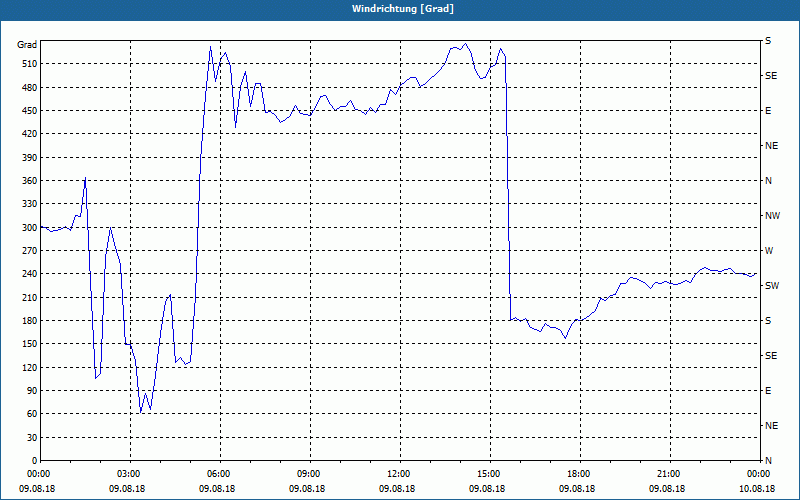Click the 120 degree axis label
The image size is (800, 500).
(x=30, y=367)
